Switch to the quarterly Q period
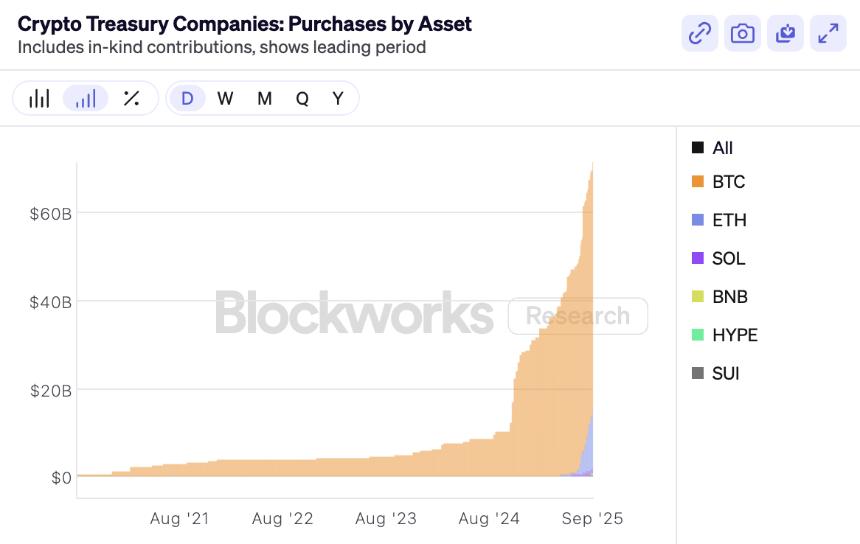860x544 pixels. tap(302, 98)
